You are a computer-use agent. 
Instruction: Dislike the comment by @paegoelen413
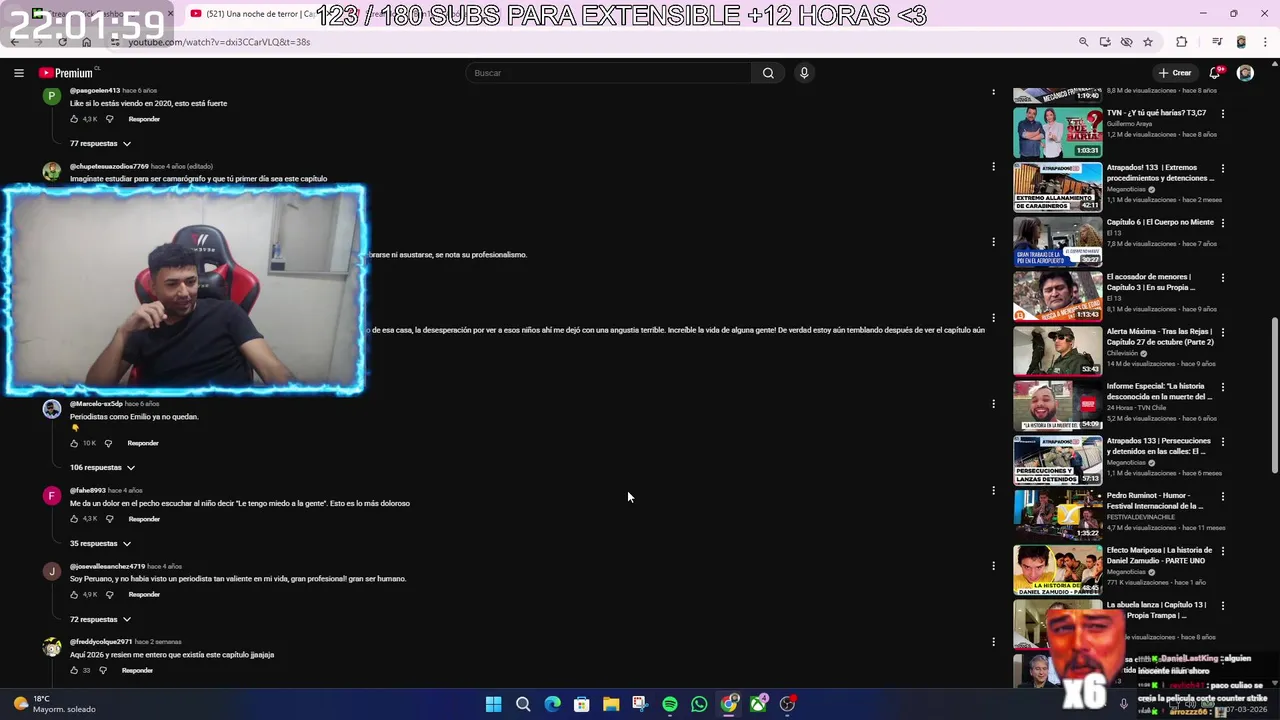coord(110,119)
